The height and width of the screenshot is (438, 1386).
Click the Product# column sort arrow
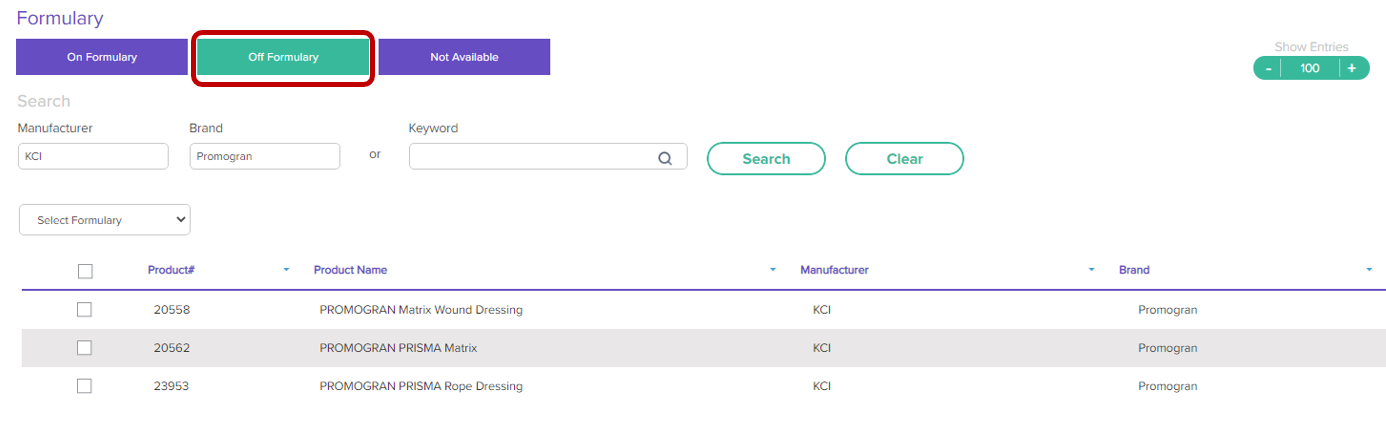286,270
